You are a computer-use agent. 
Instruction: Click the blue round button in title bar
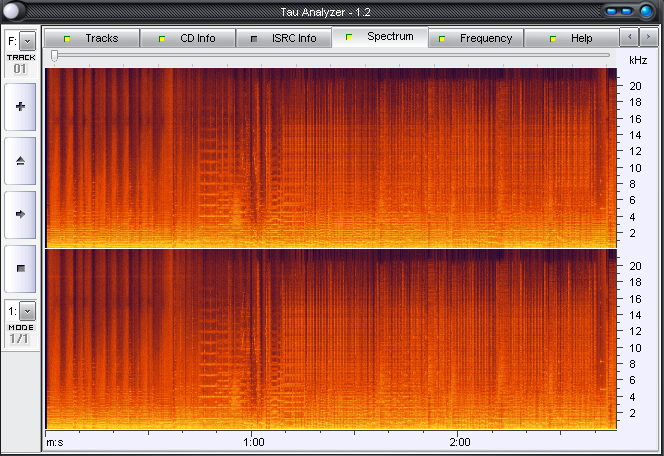(647, 11)
